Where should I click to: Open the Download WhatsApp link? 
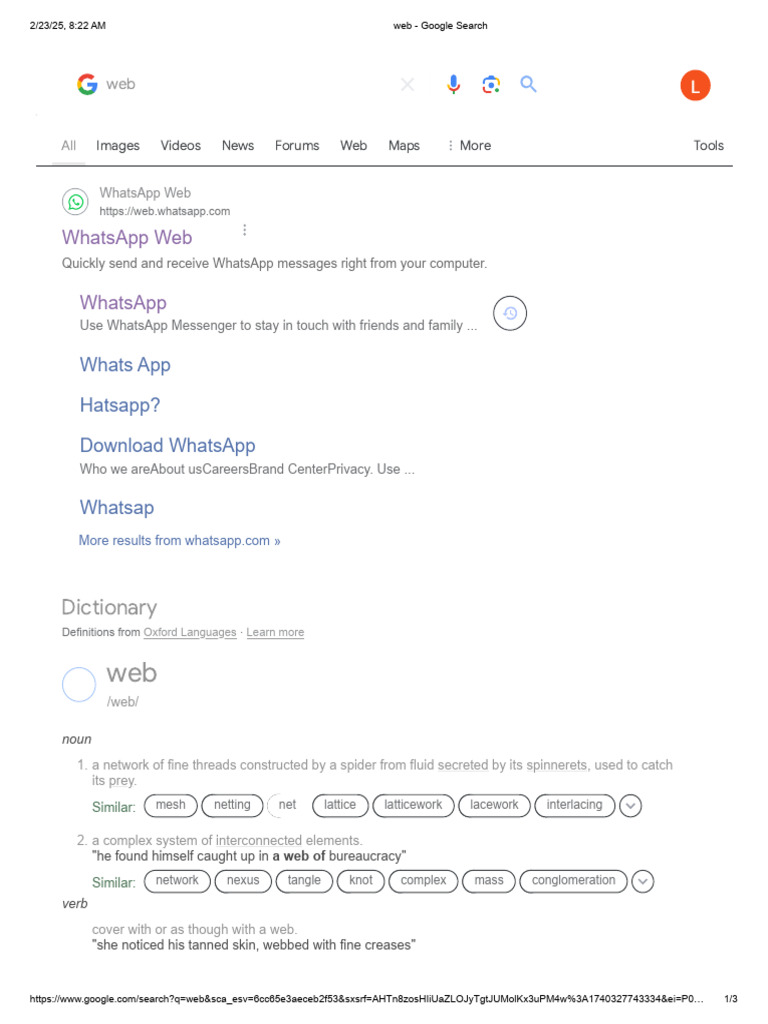click(168, 446)
